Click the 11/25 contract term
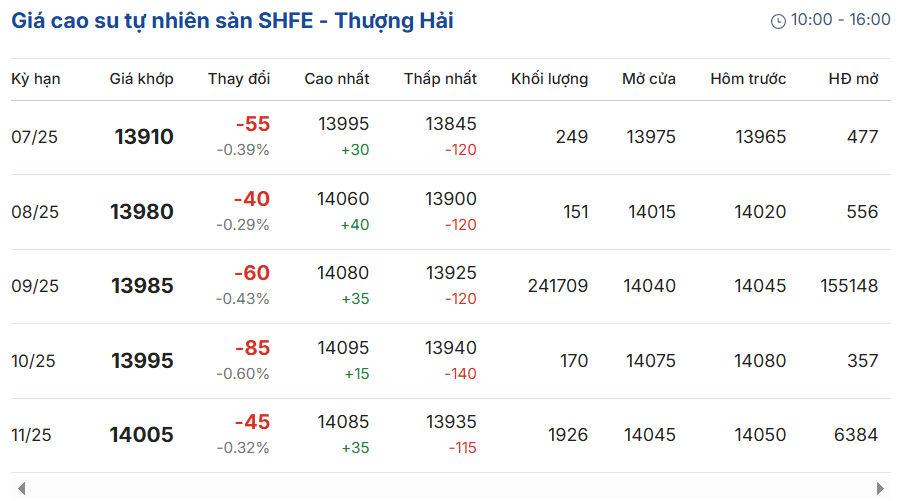This screenshot has height=501, width=905. click(31, 435)
